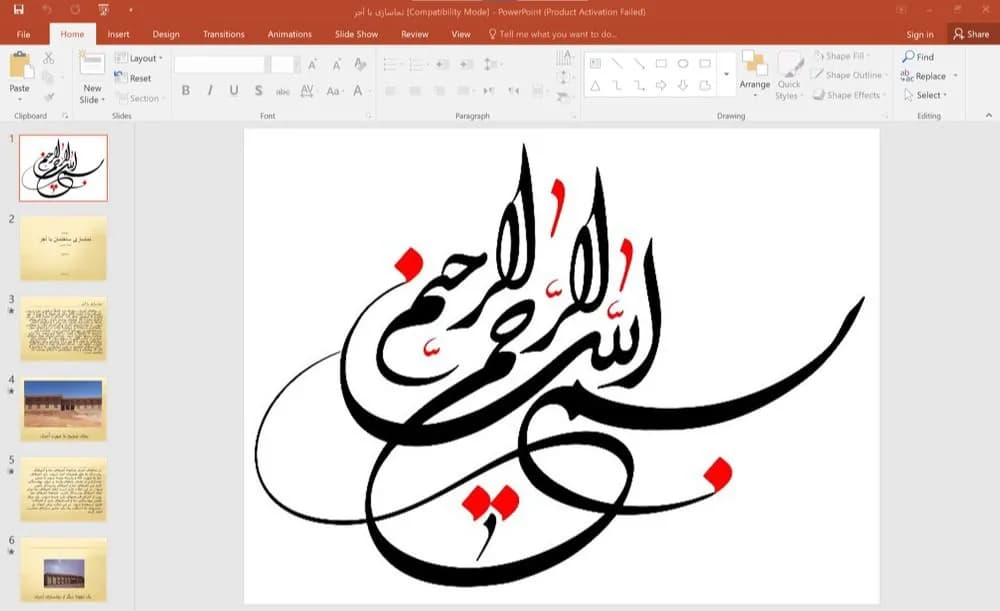Select the Text Box shape in gallery

click(x=595, y=63)
